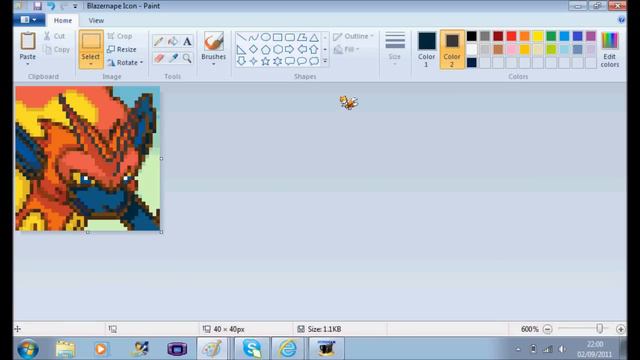Image resolution: width=640 pixels, height=360 pixels.
Task: Switch to the Home tab
Action: (x=63, y=20)
